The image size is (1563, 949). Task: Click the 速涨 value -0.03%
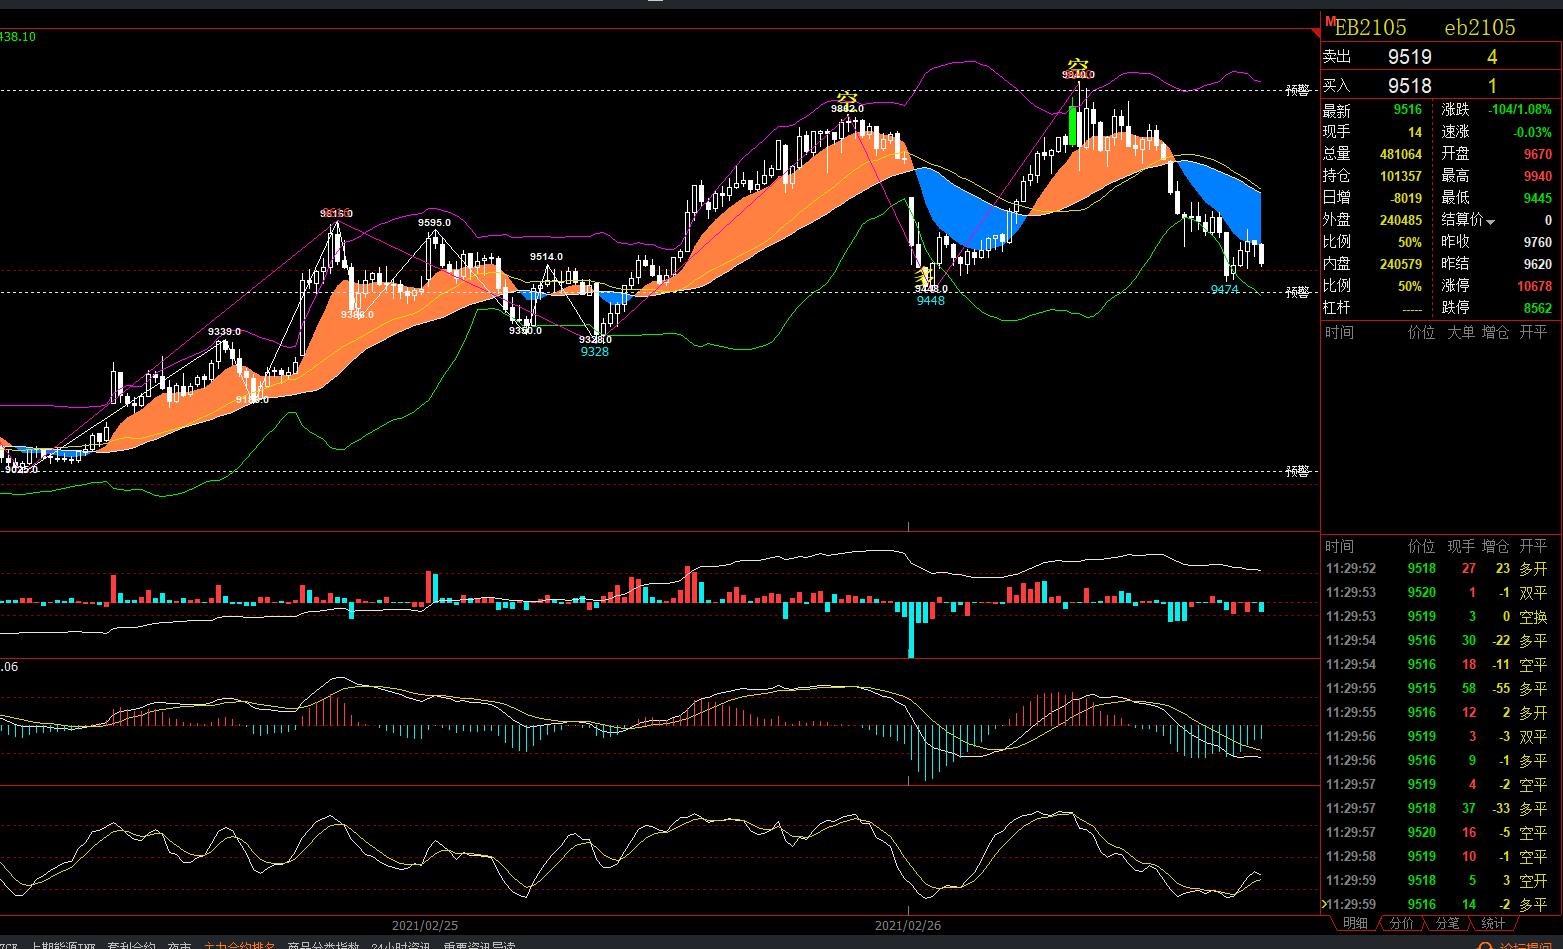[x=1533, y=132]
